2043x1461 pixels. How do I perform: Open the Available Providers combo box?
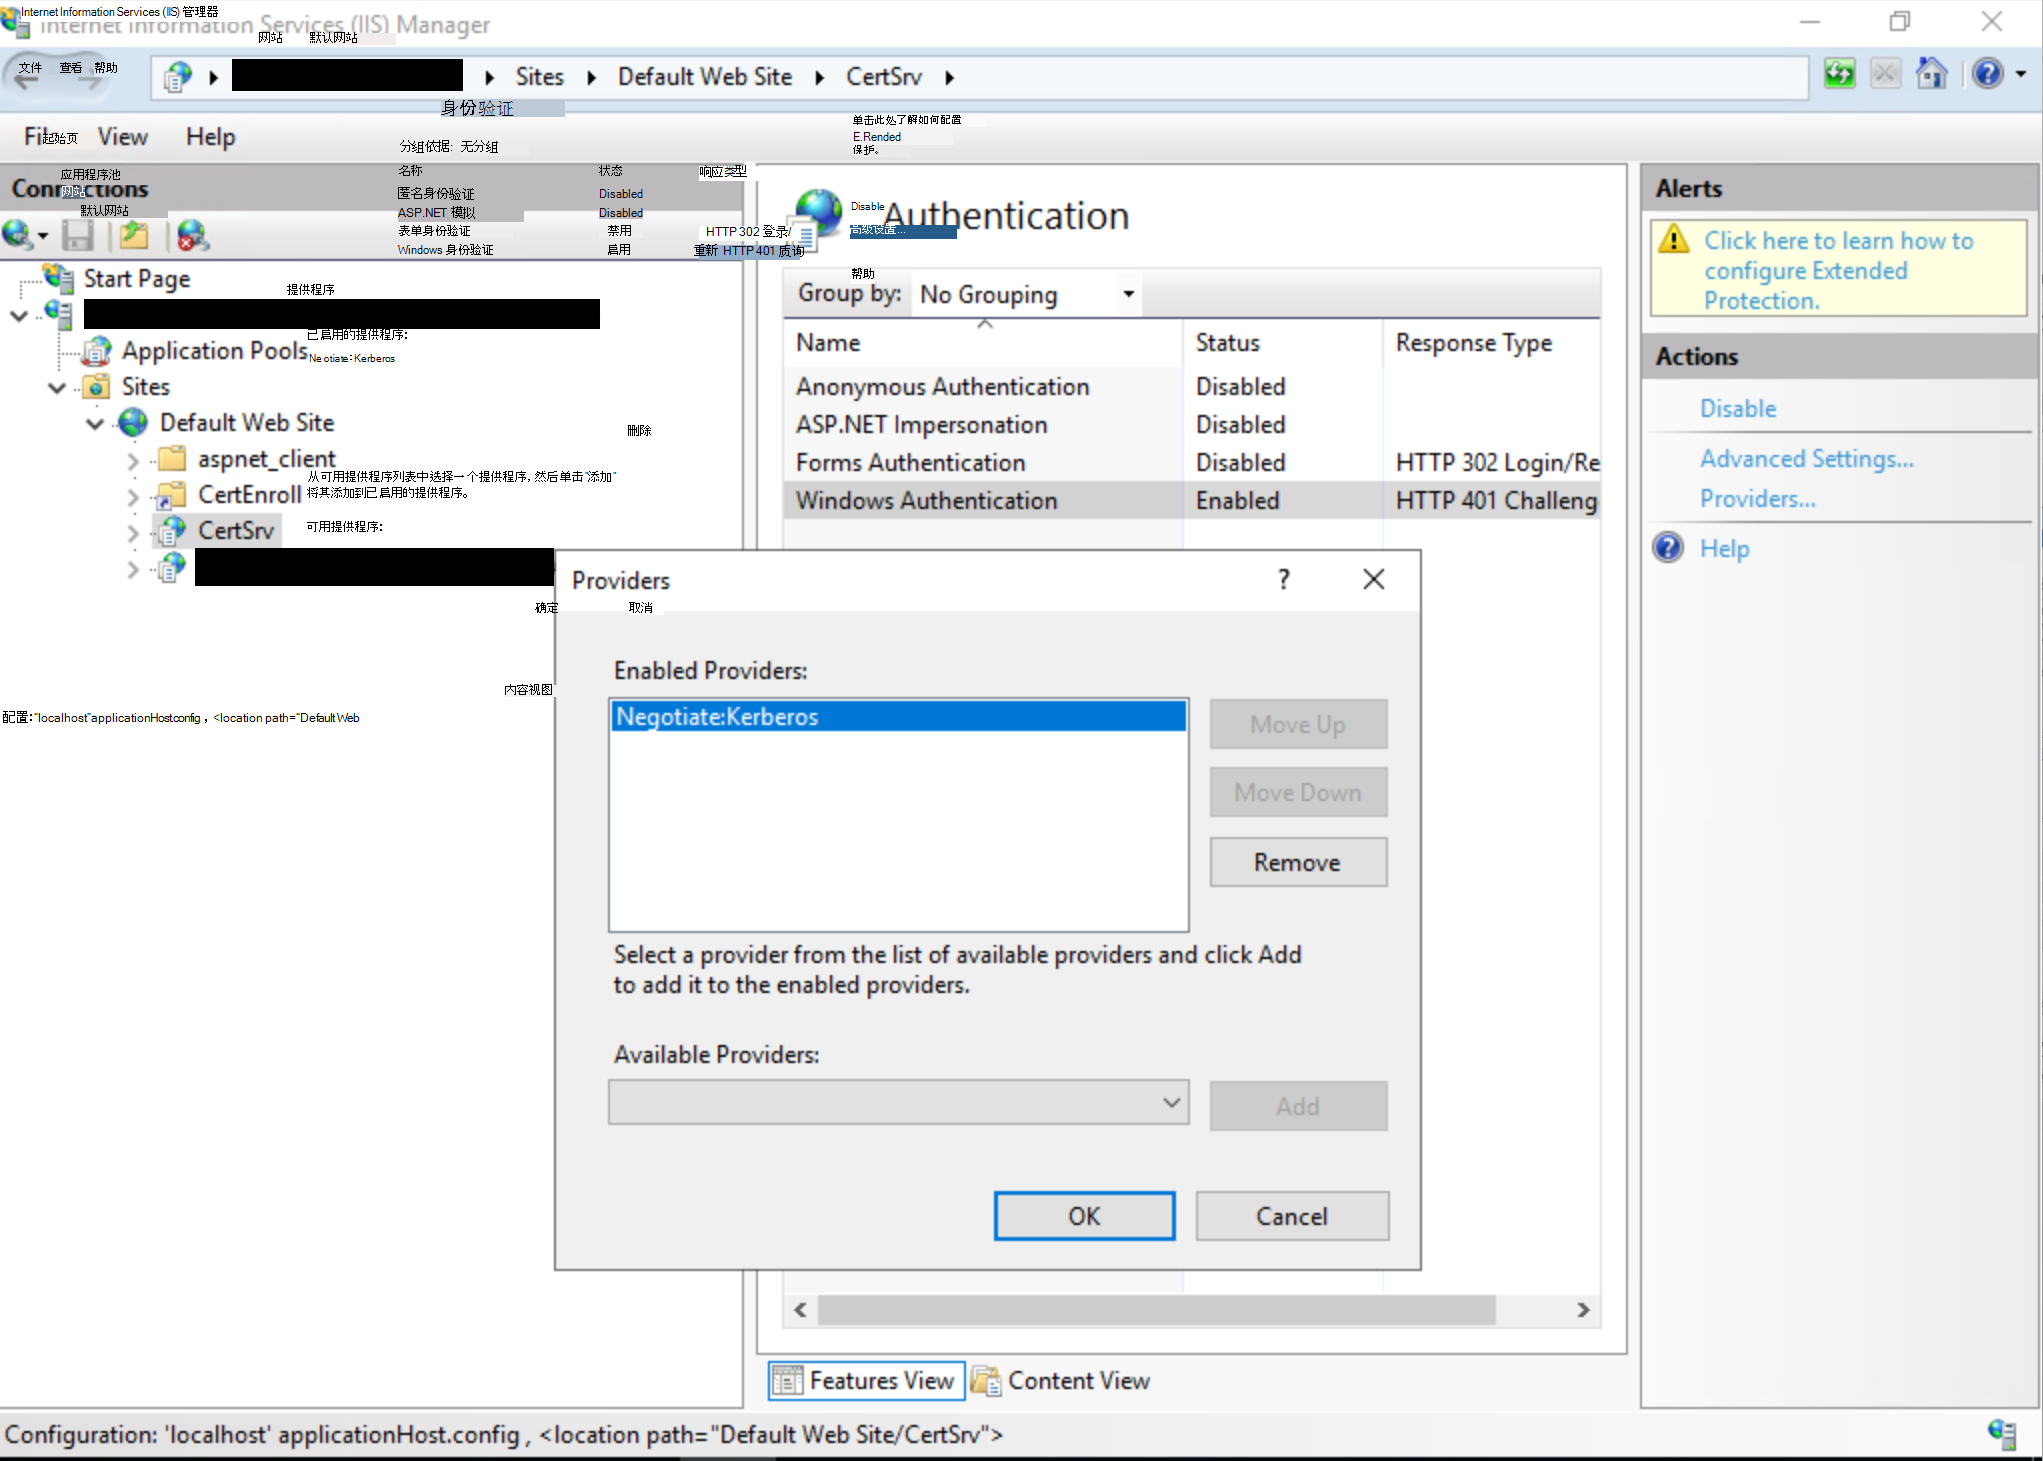(899, 1103)
